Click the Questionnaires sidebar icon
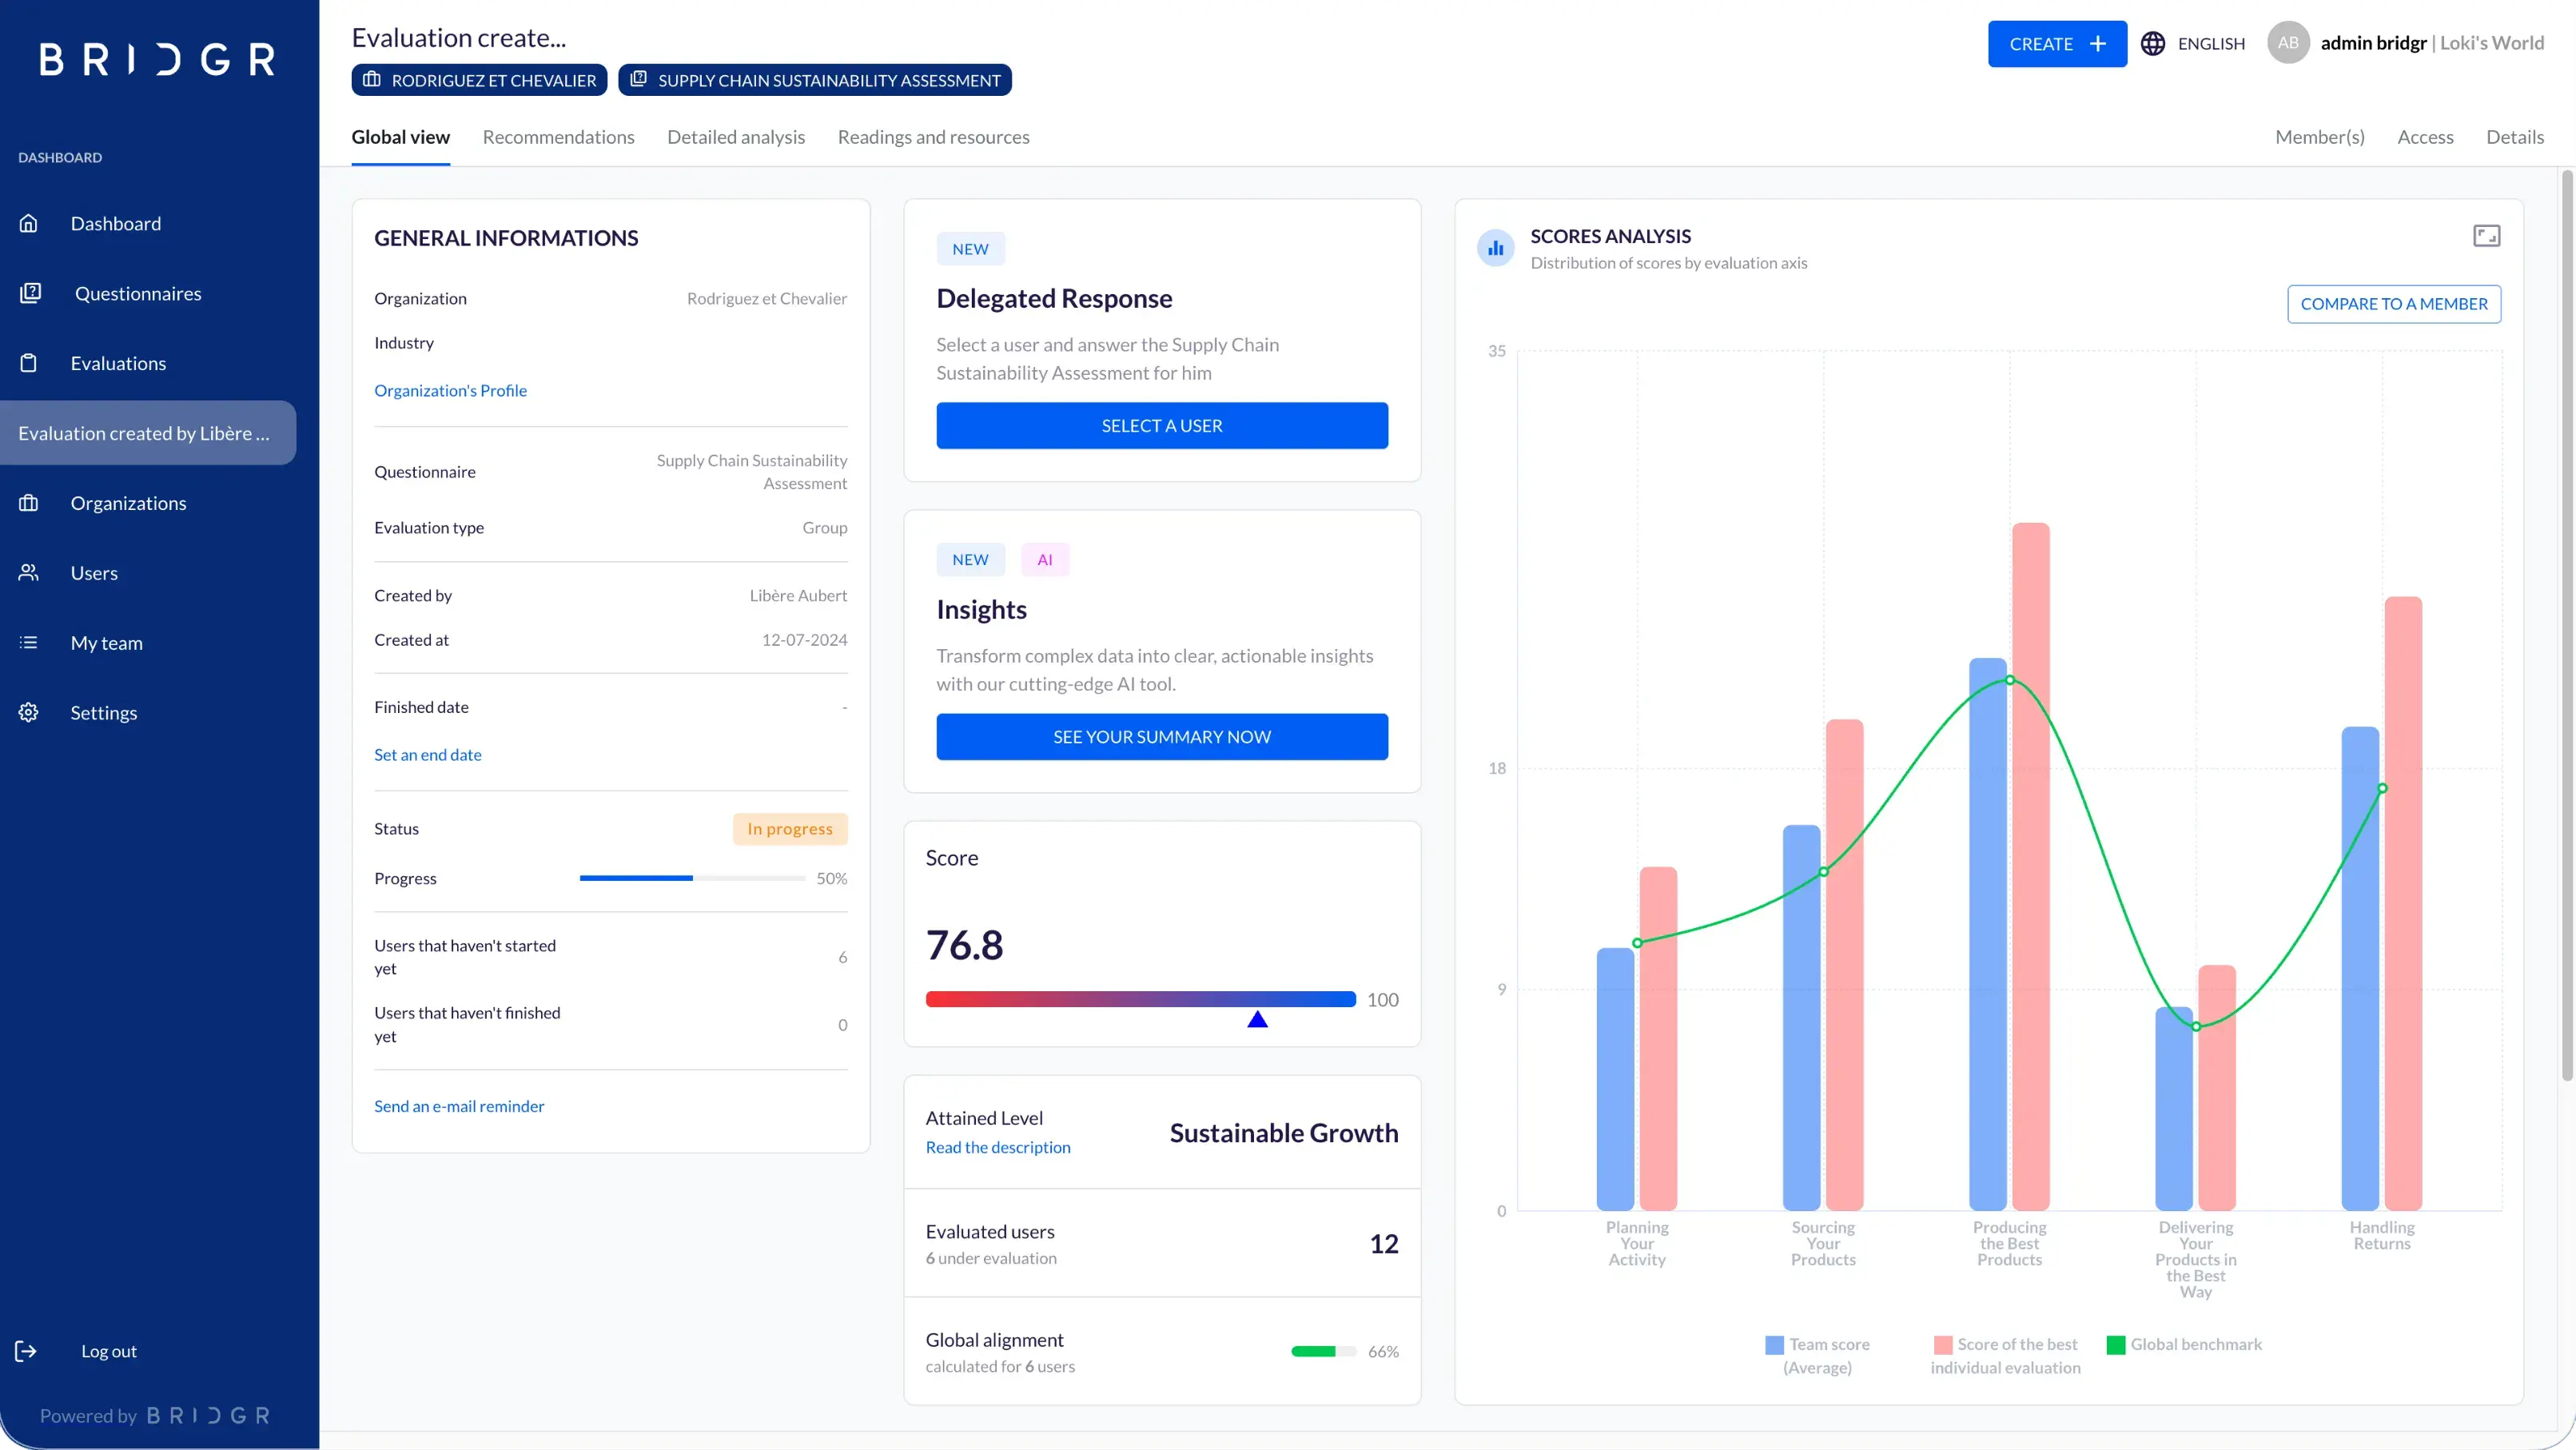The image size is (2576, 1450). 30,293
